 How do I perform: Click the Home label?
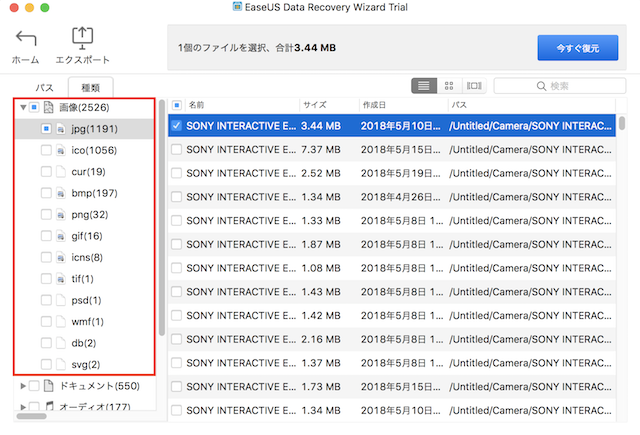click(25, 60)
